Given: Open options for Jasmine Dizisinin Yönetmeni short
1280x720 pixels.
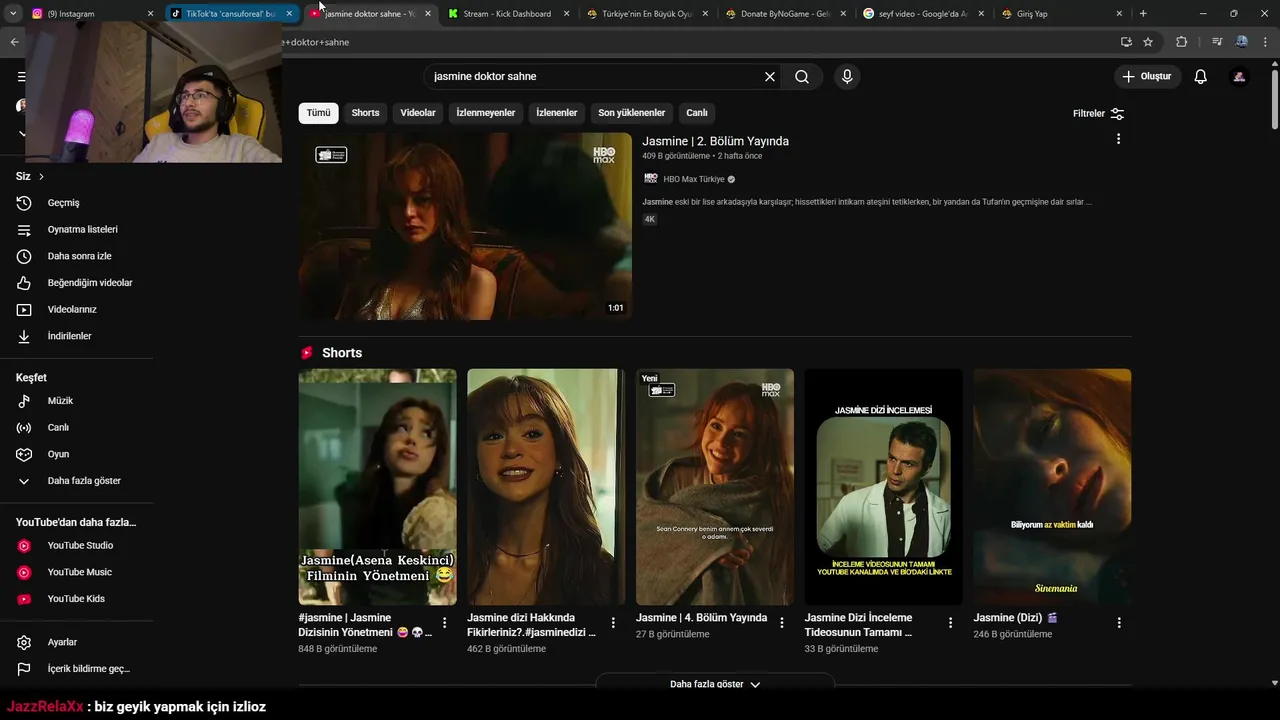Looking at the screenshot, I should click(445, 623).
